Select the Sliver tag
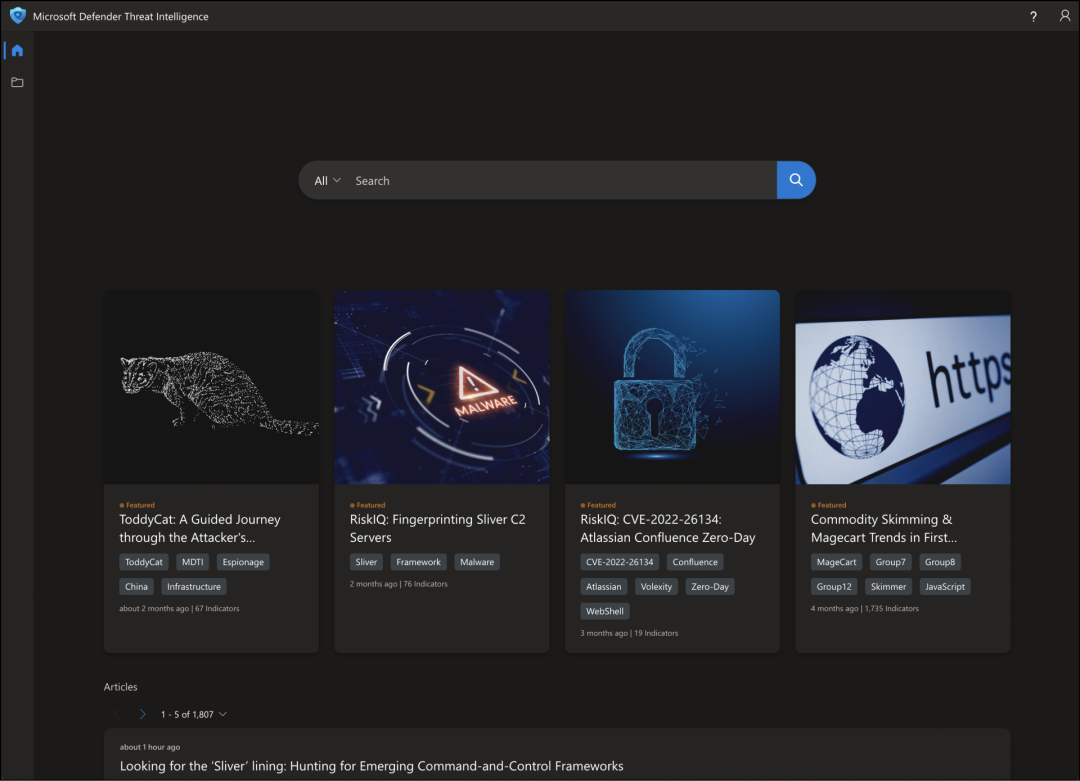The height and width of the screenshot is (781, 1080). coord(366,562)
